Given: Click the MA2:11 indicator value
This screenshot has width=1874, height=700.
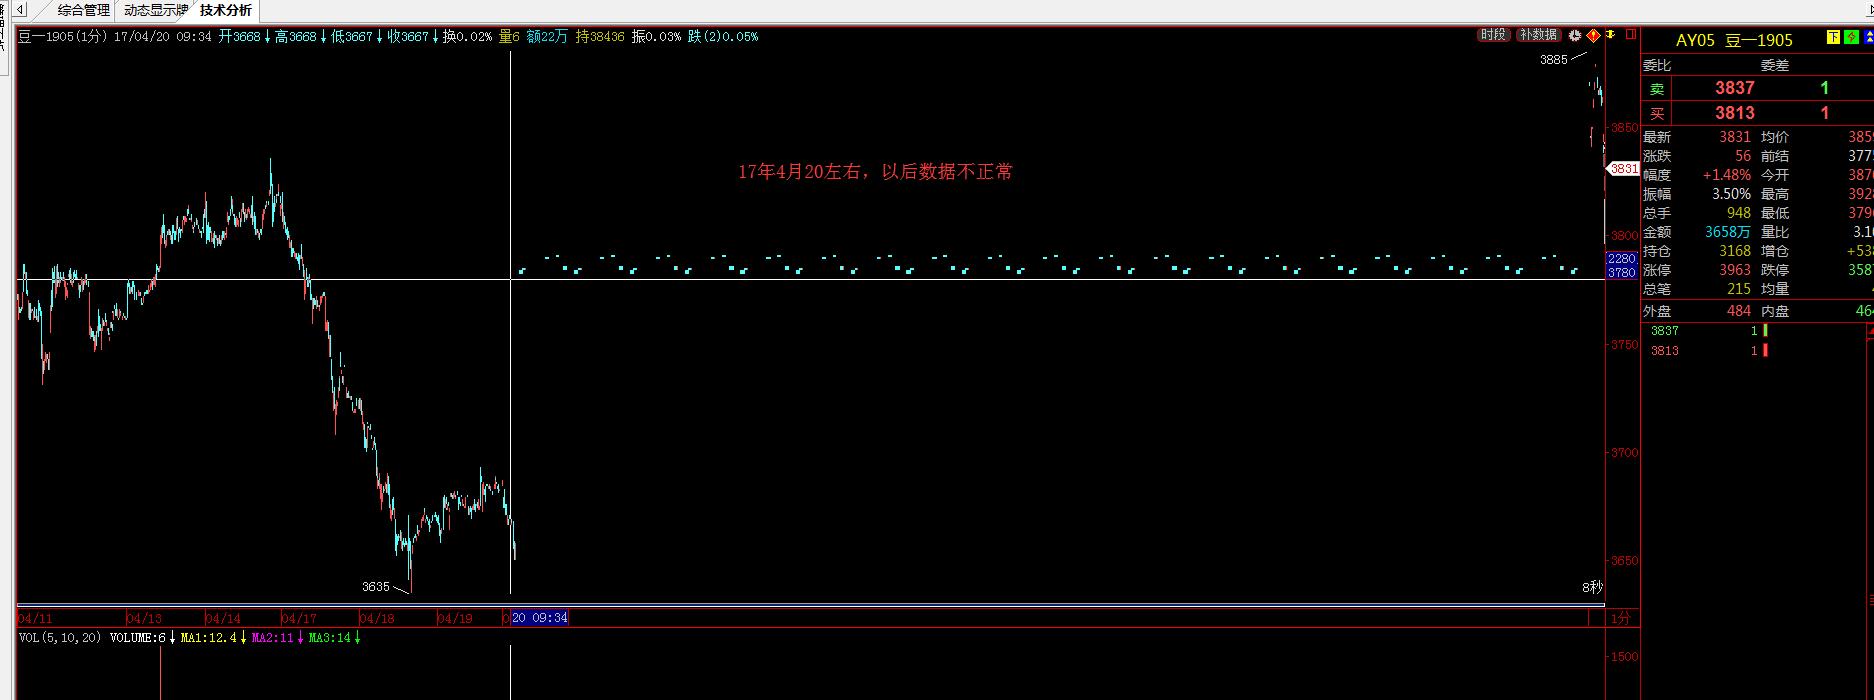Looking at the screenshot, I should coord(272,637).
